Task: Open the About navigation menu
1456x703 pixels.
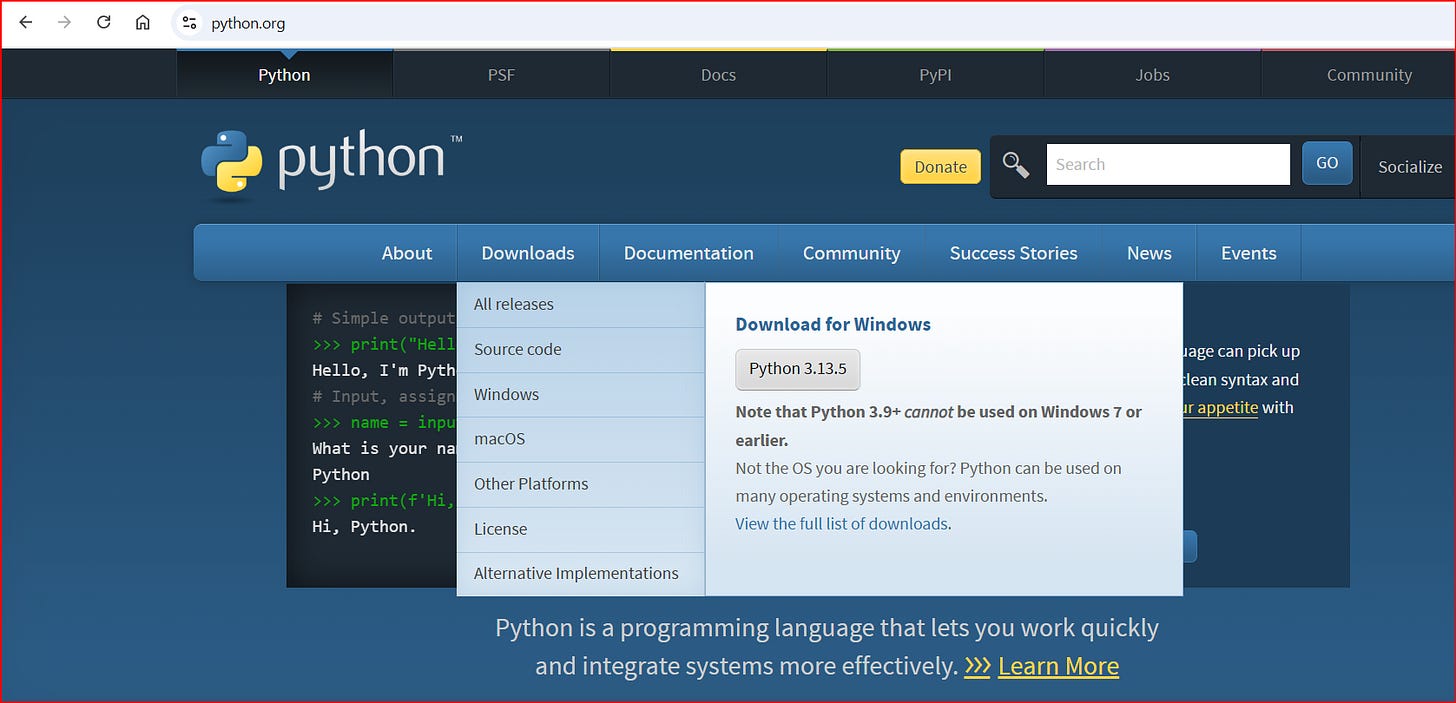Action: 407,253
